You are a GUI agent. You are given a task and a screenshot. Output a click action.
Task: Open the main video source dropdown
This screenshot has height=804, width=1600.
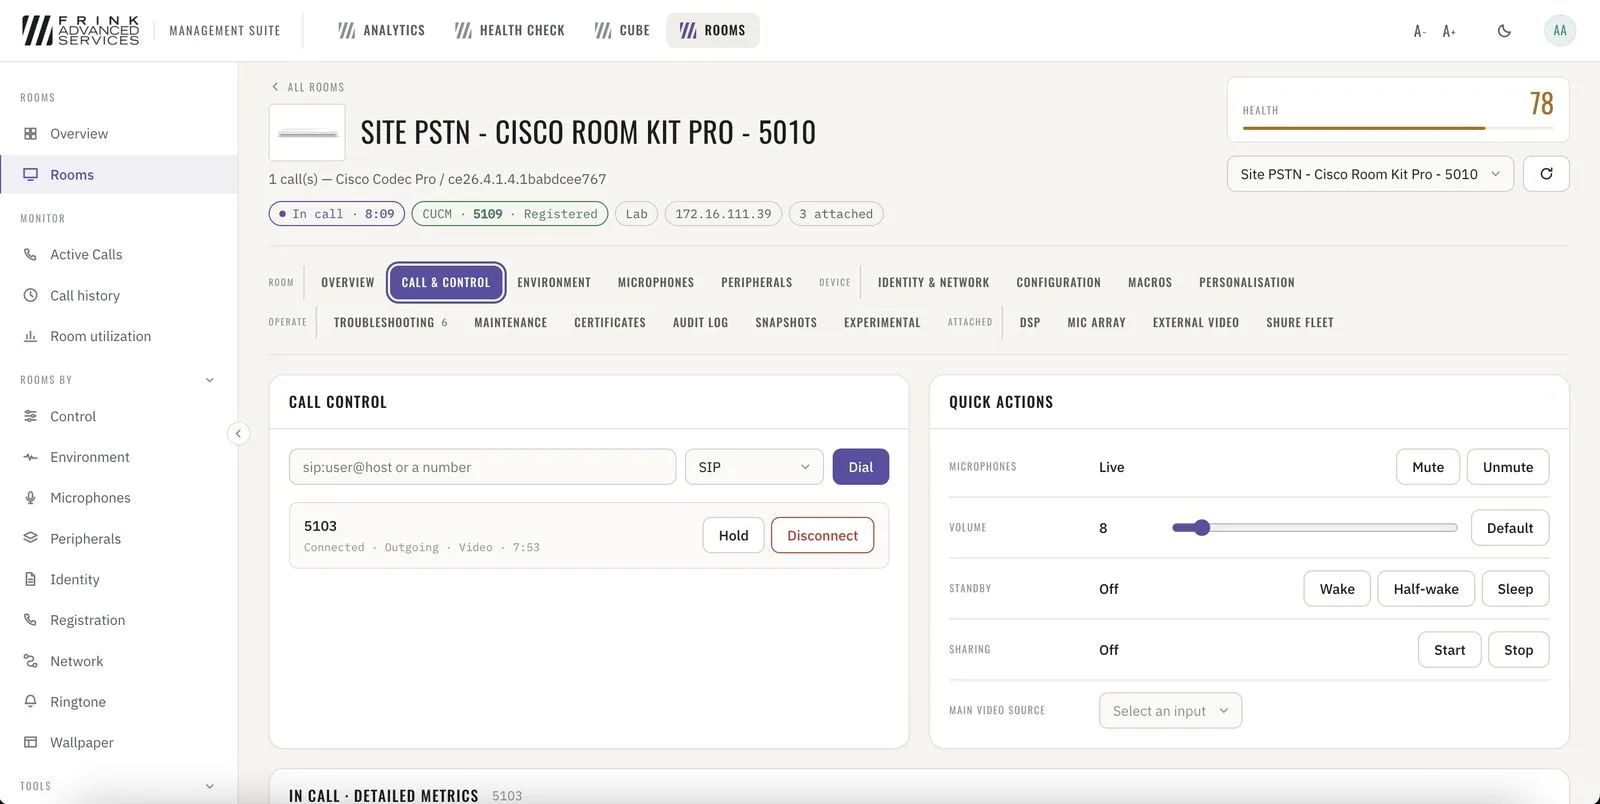click(1170, 711)
